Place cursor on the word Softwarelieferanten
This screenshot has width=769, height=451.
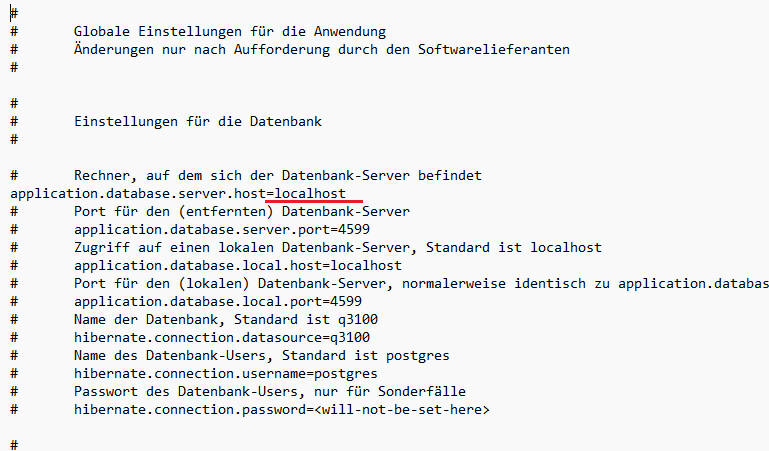click(x=497, y=49)
